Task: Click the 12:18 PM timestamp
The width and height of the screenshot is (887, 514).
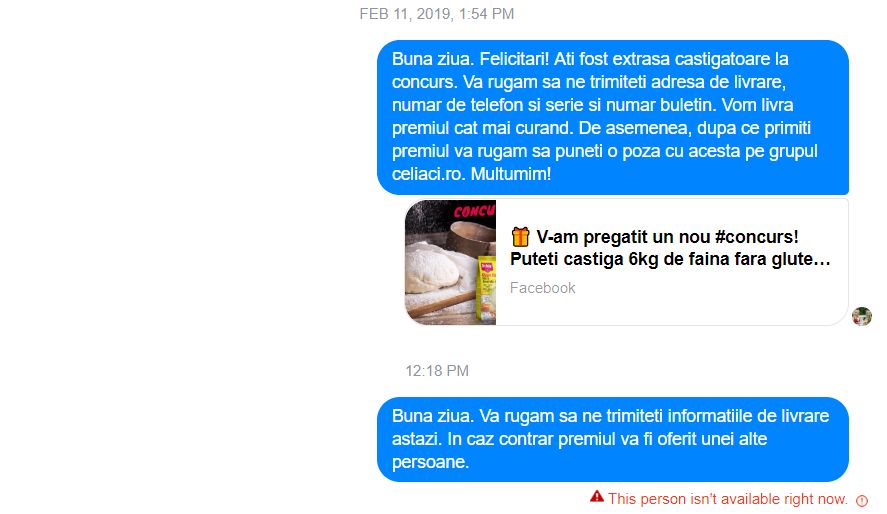Action: 437,371
